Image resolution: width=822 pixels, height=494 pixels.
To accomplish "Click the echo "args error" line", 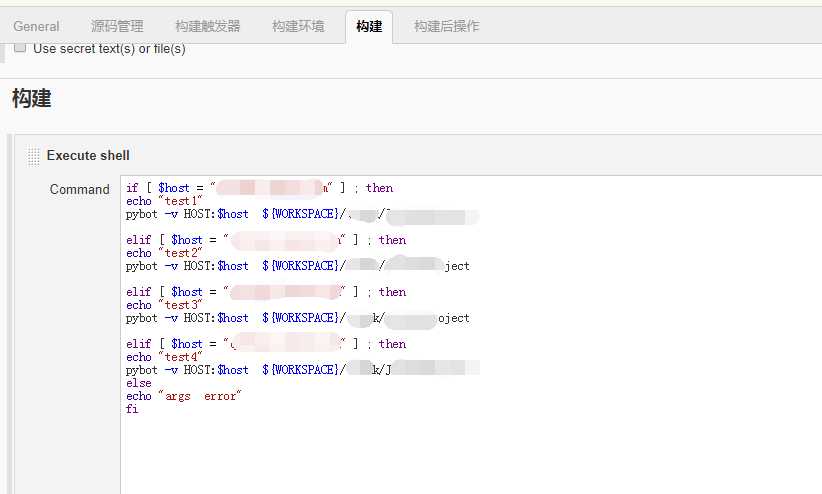I will click(183, 396).
